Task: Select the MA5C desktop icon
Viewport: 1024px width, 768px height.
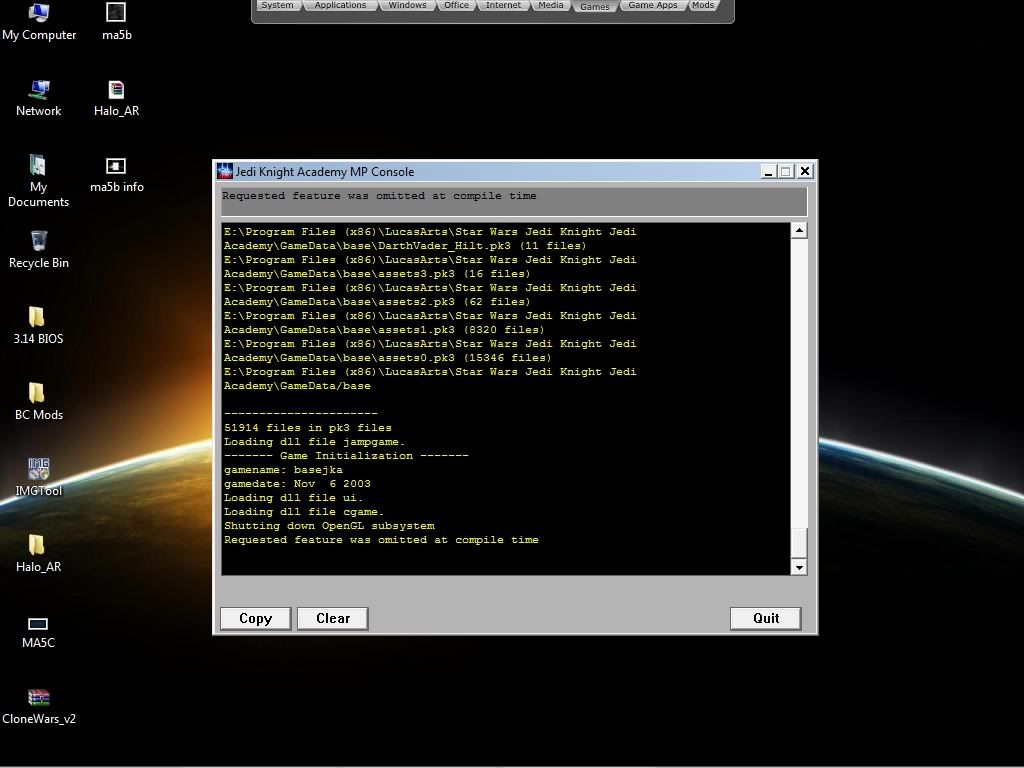Action: click(x=39, y=632)
